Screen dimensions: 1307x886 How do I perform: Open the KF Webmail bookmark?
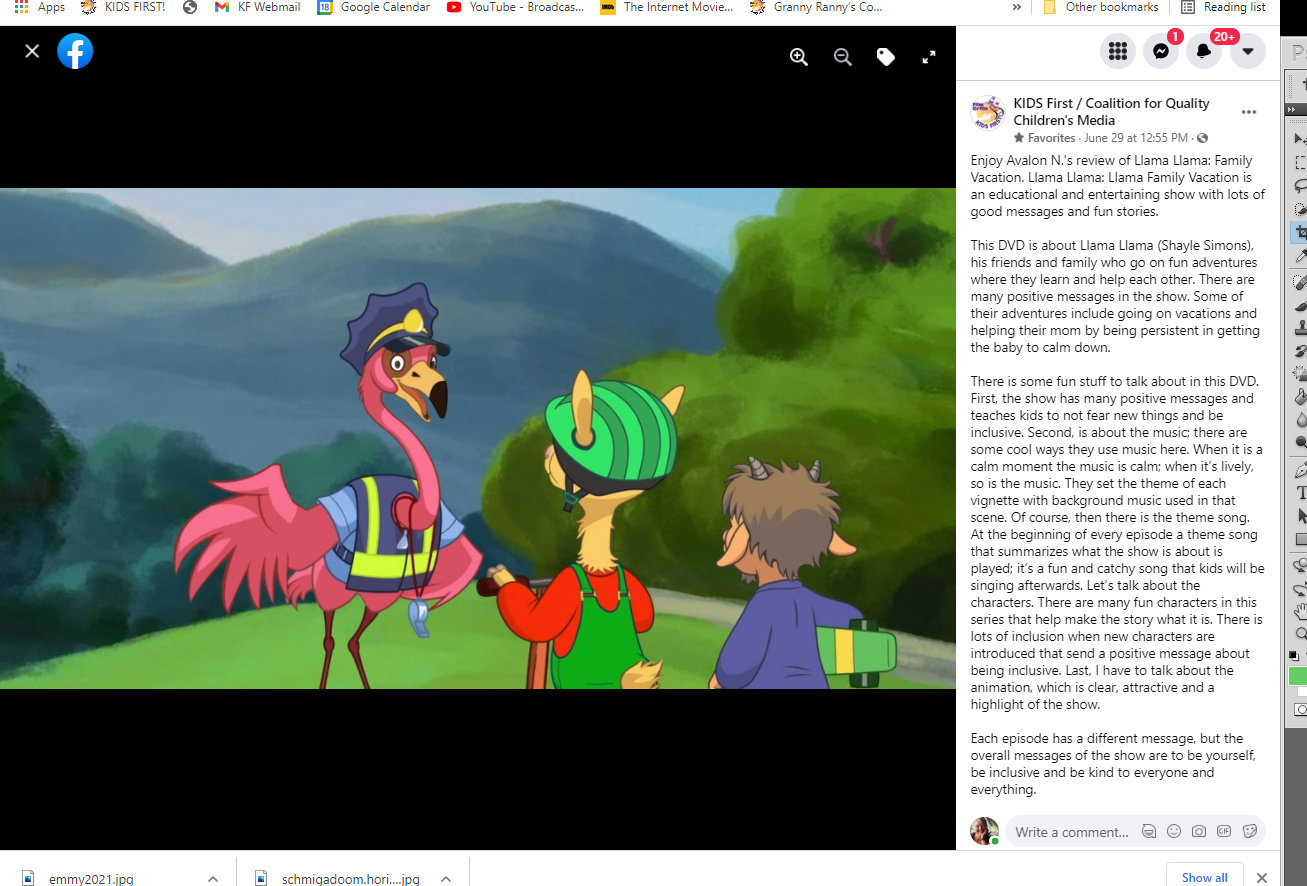point(258,7)
